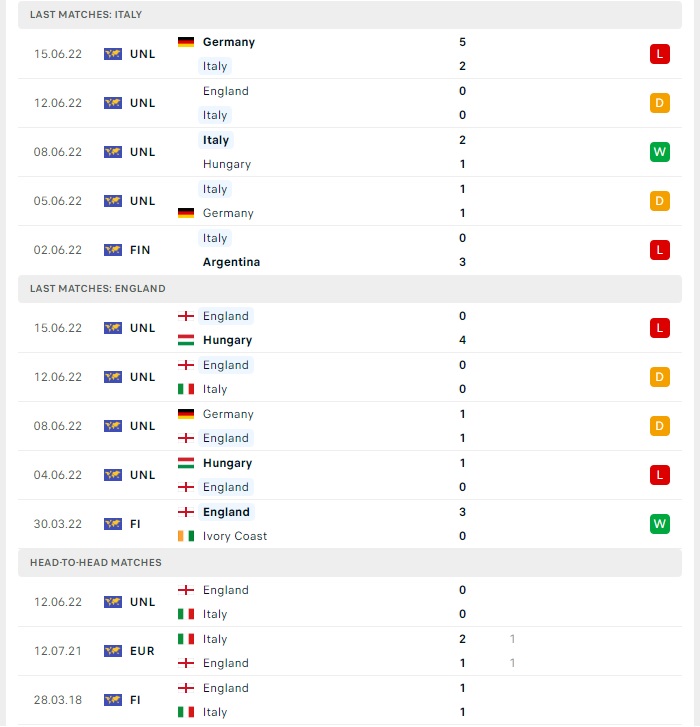Viewport: 700px width, 727px height.
Task: Click the Ivory Coast flag icon
Action: 186,536
